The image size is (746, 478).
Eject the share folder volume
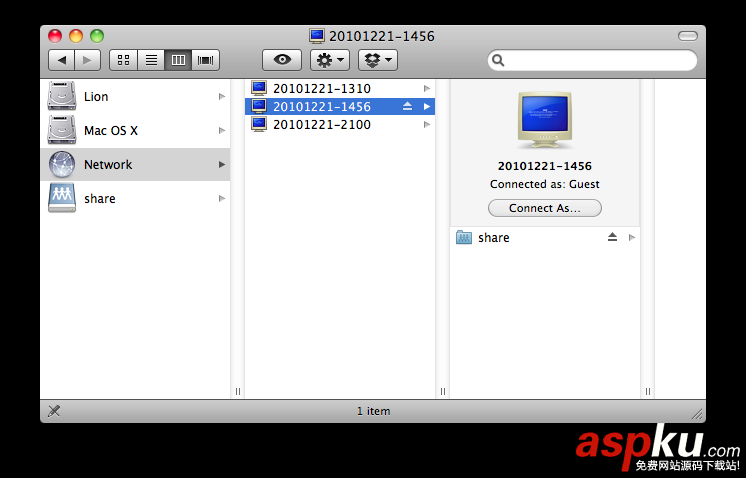click(x=612, y=237)
